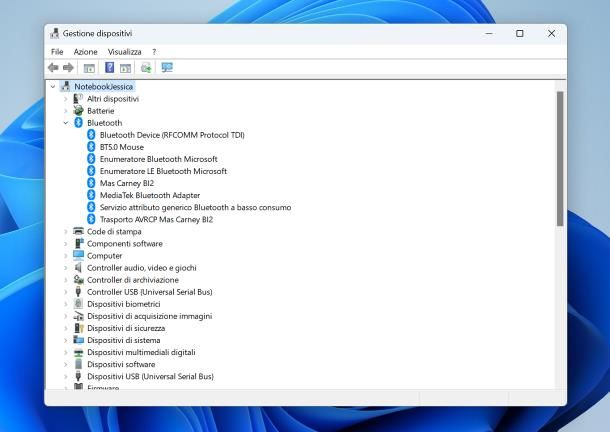This screenshot has width=610, height=432.
Task: Expand Controller USB (Universal Serial Bus)
Action: pos(66,292)
